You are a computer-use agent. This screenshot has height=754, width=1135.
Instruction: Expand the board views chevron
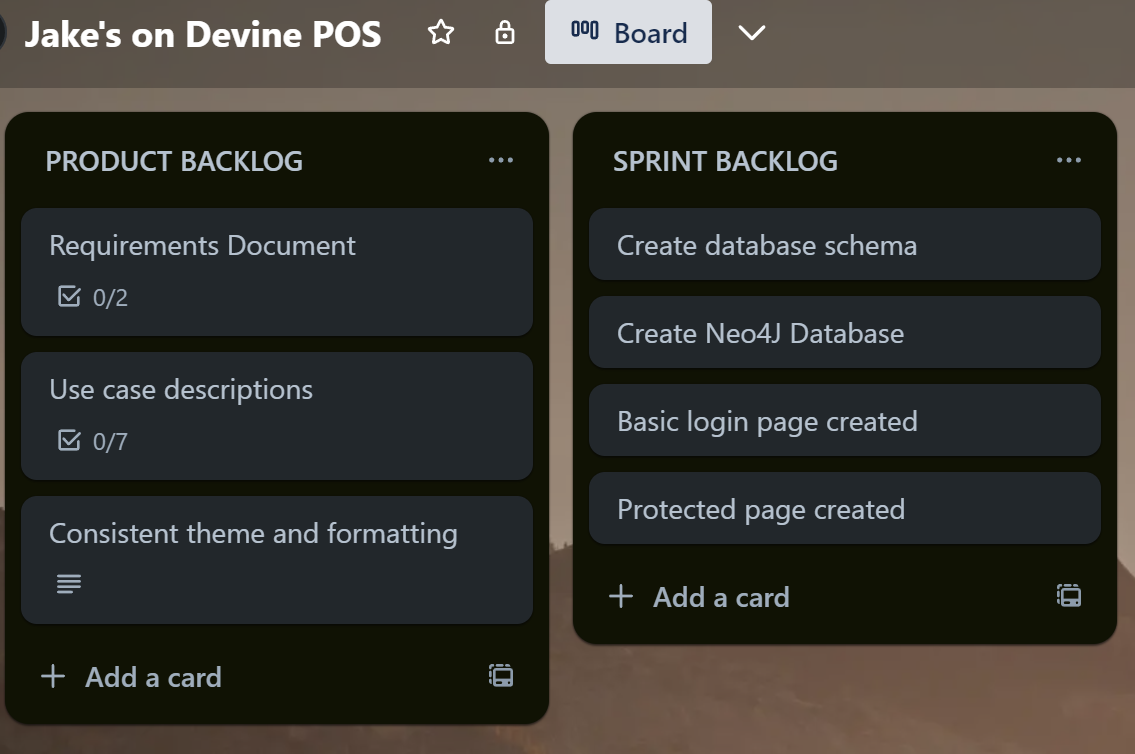pos(751,33)
